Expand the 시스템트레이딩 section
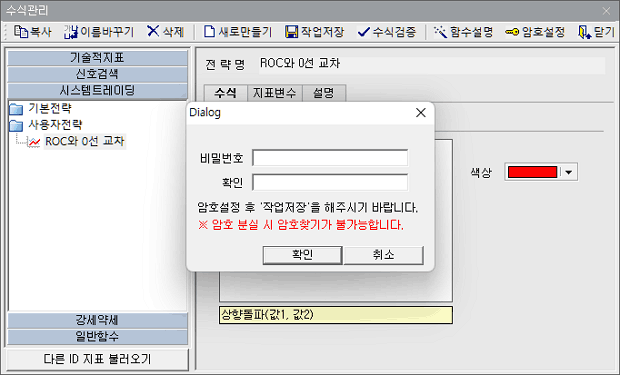The height and width of the screenshot is (375, 620). click(97, 91)
